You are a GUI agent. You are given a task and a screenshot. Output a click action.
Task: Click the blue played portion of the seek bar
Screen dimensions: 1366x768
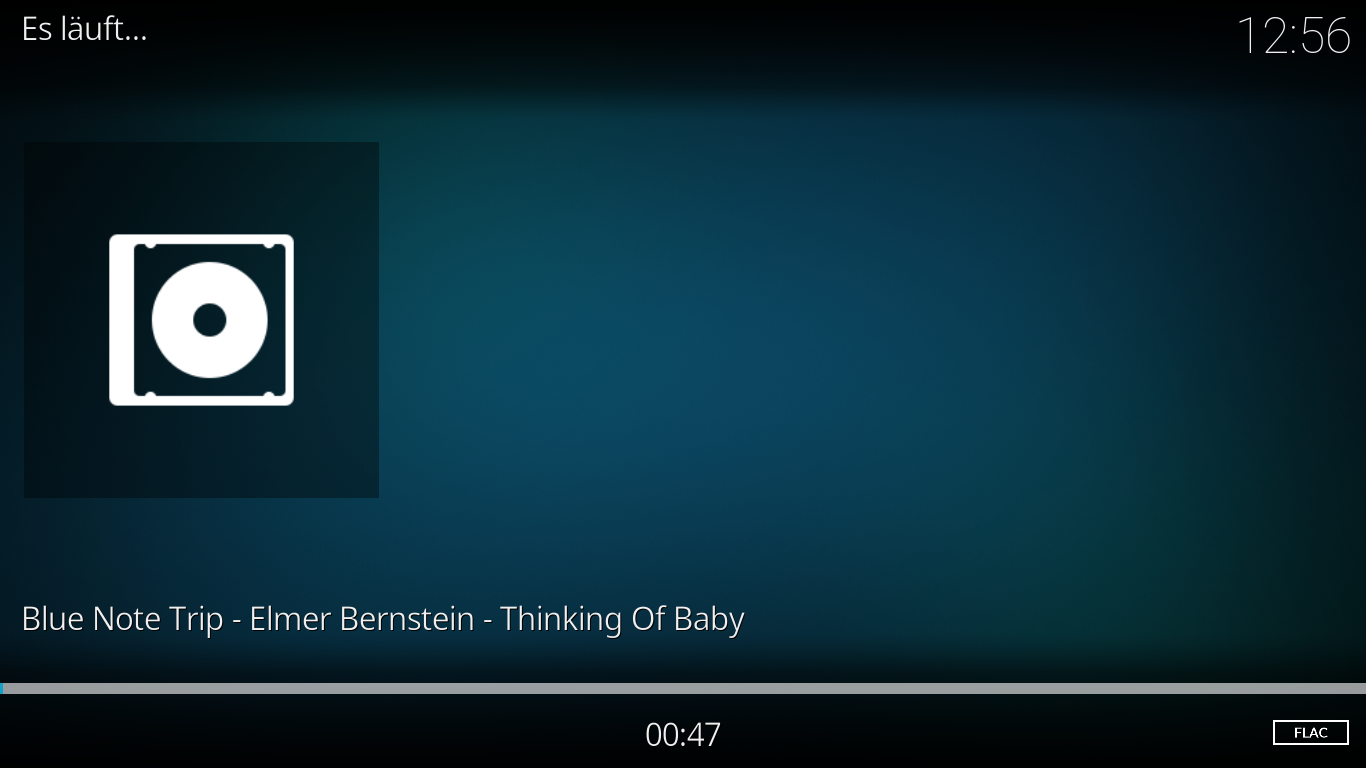[x=2, y=688]
